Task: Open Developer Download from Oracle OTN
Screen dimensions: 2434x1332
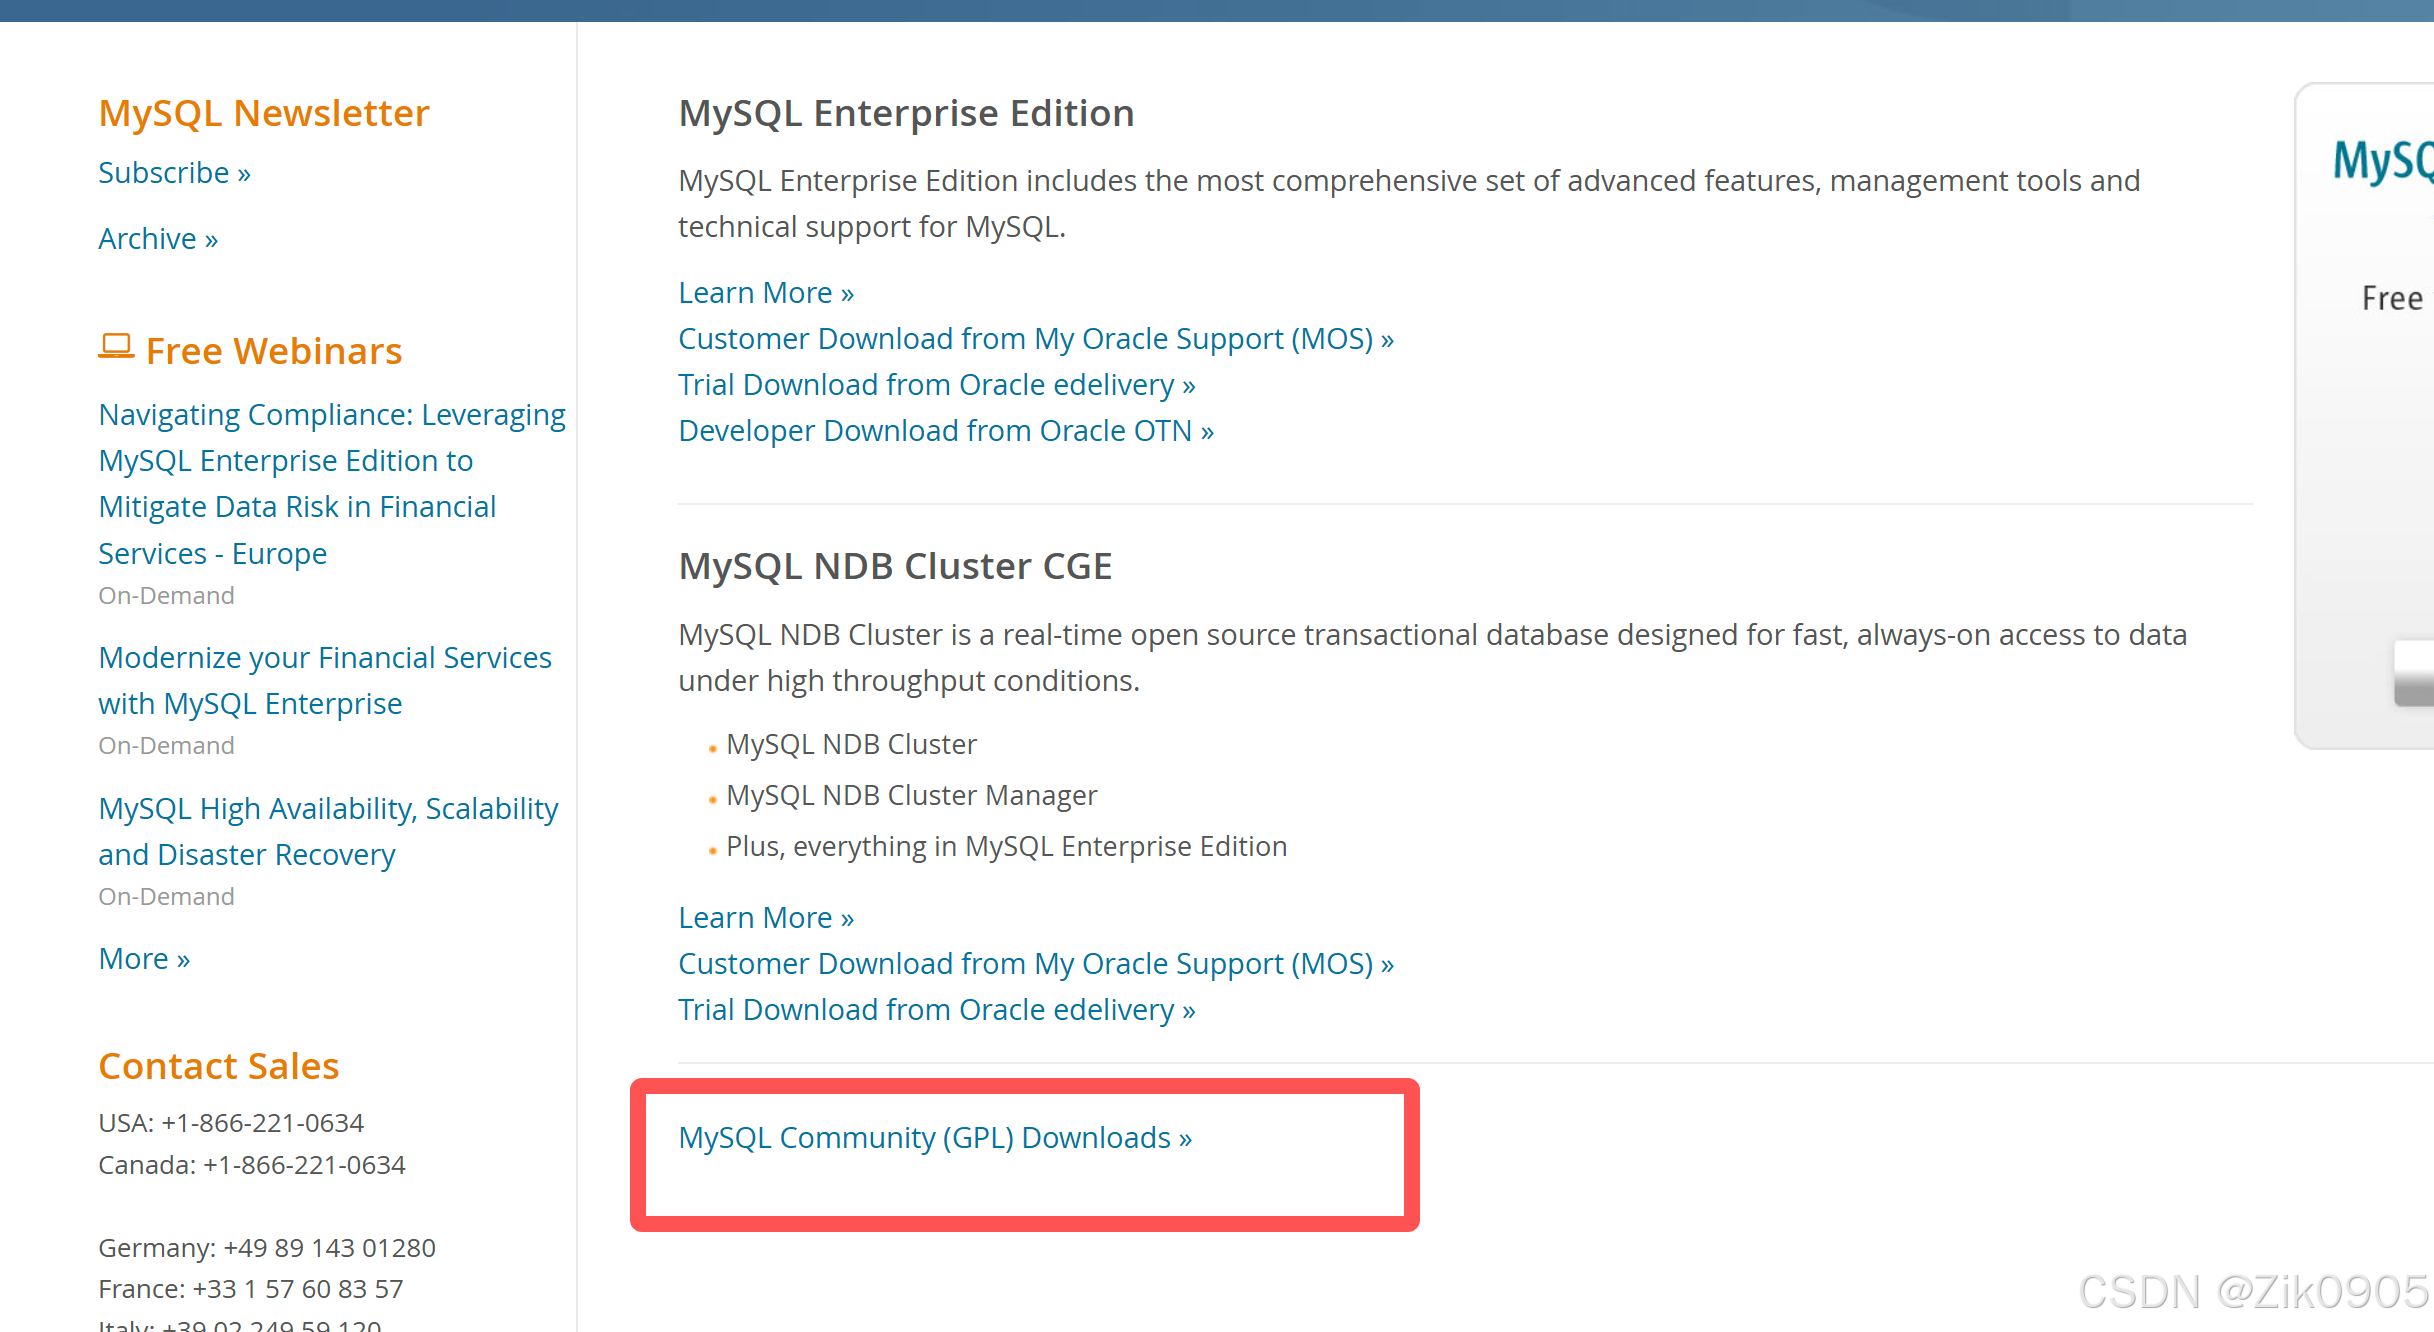Action: 945,430
